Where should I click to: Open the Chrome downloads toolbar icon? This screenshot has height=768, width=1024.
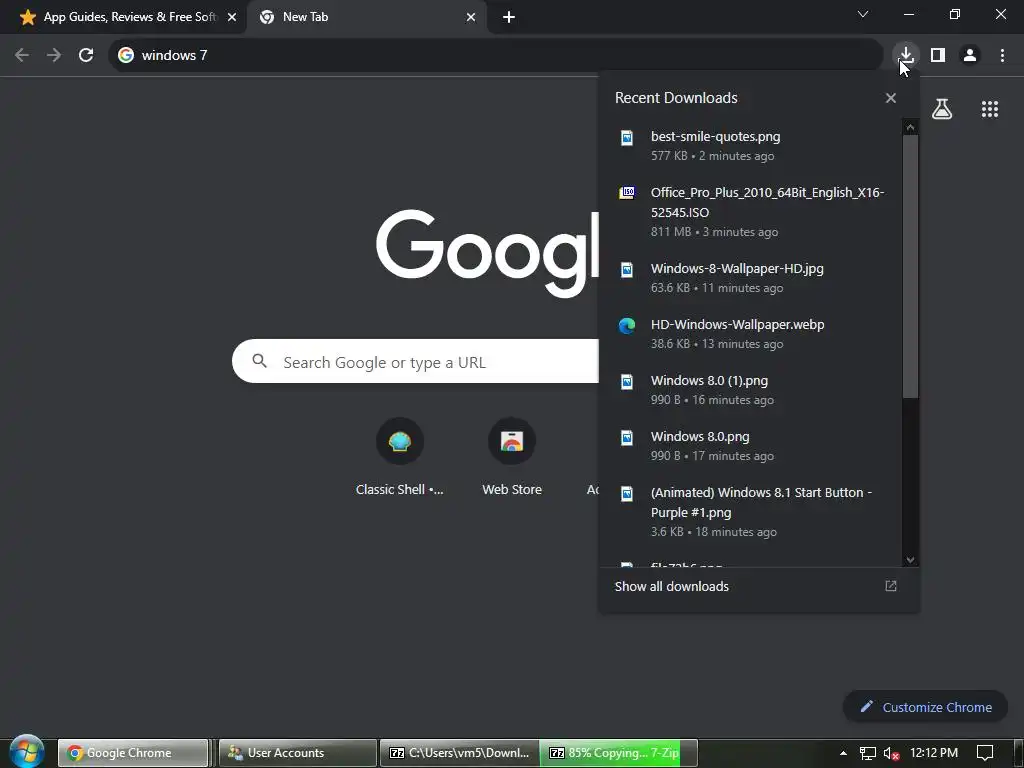906,55
